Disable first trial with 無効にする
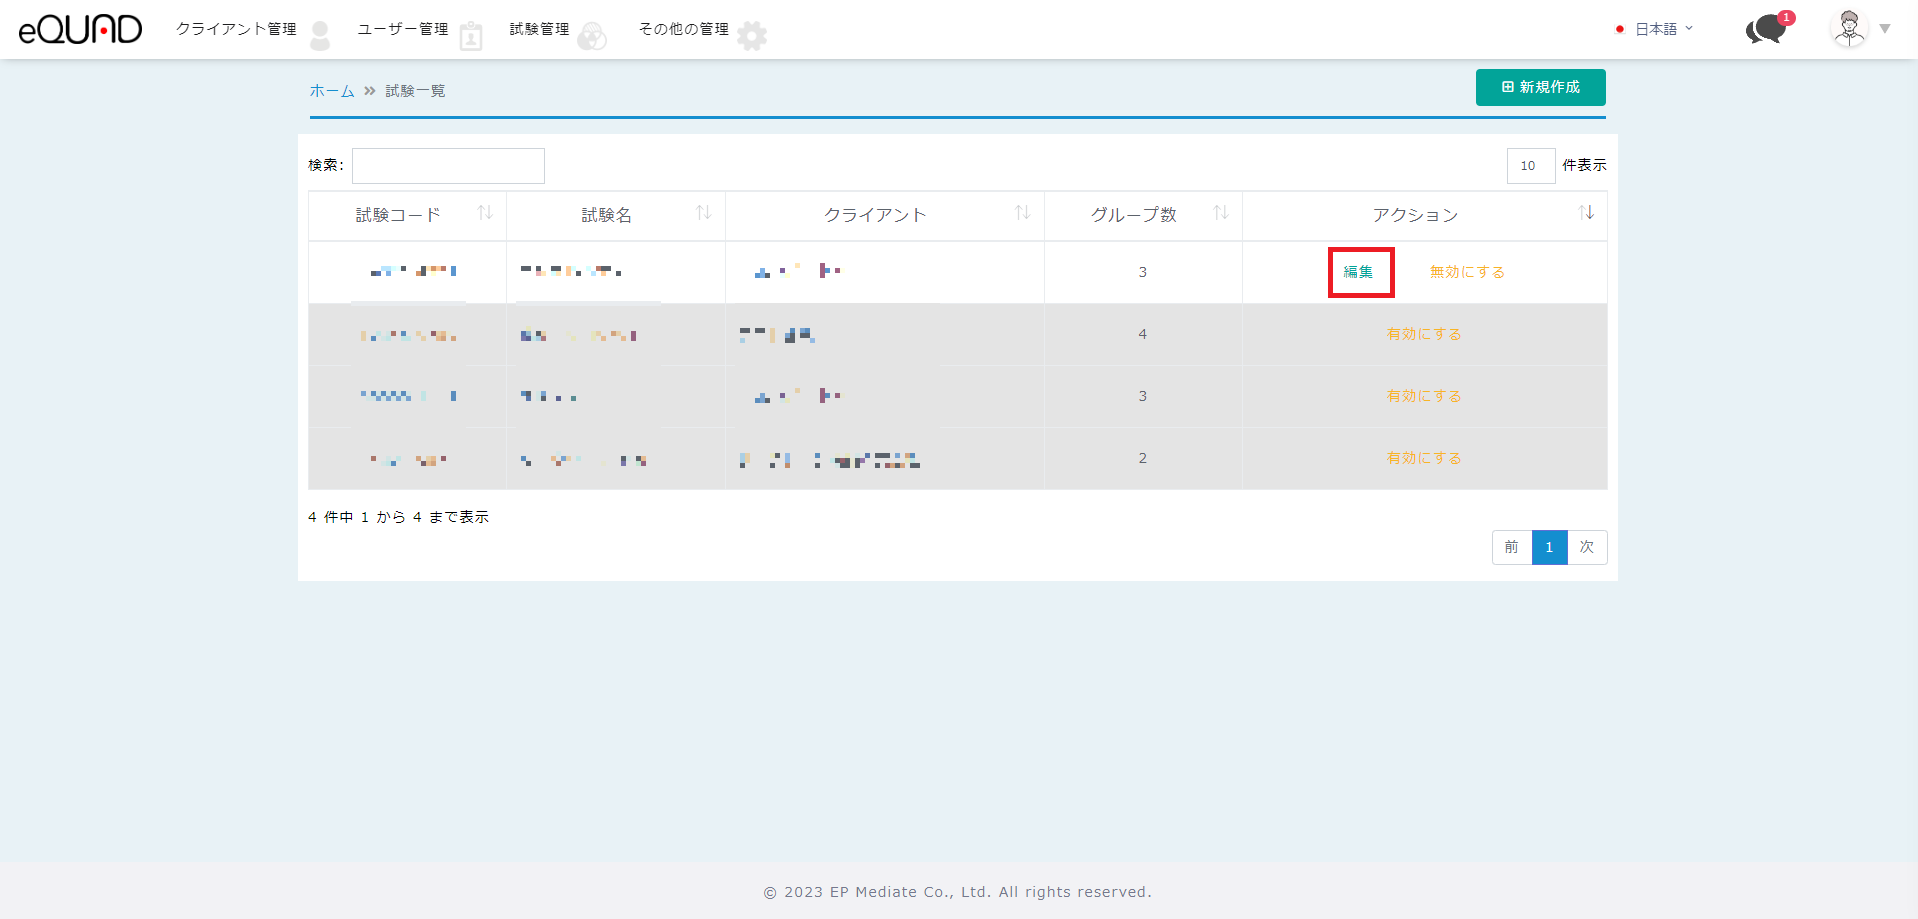 pos(1466,272)
